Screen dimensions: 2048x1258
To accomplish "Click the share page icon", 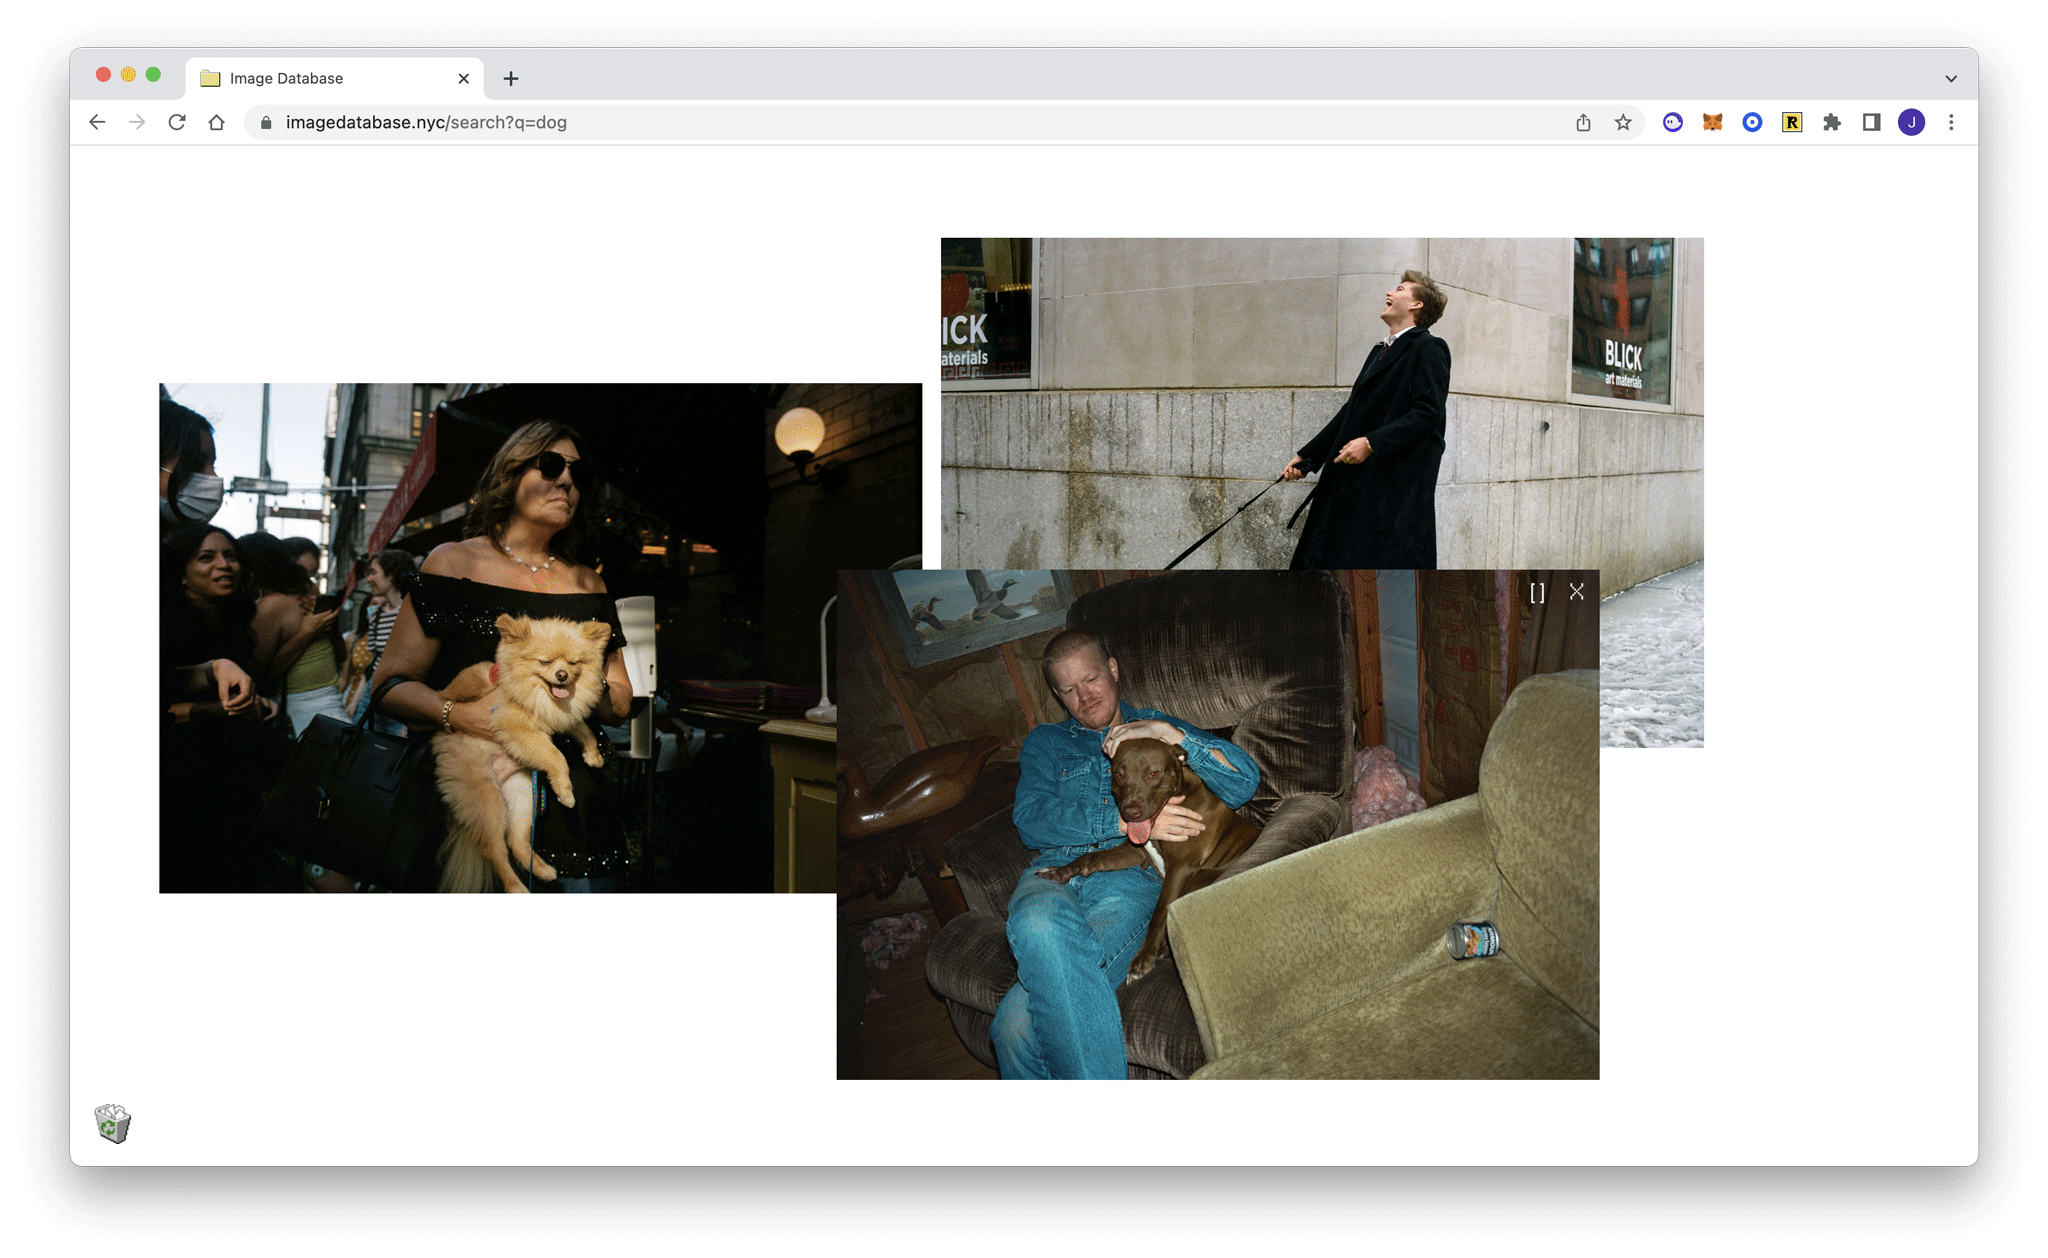I will tap(1583, 122).
